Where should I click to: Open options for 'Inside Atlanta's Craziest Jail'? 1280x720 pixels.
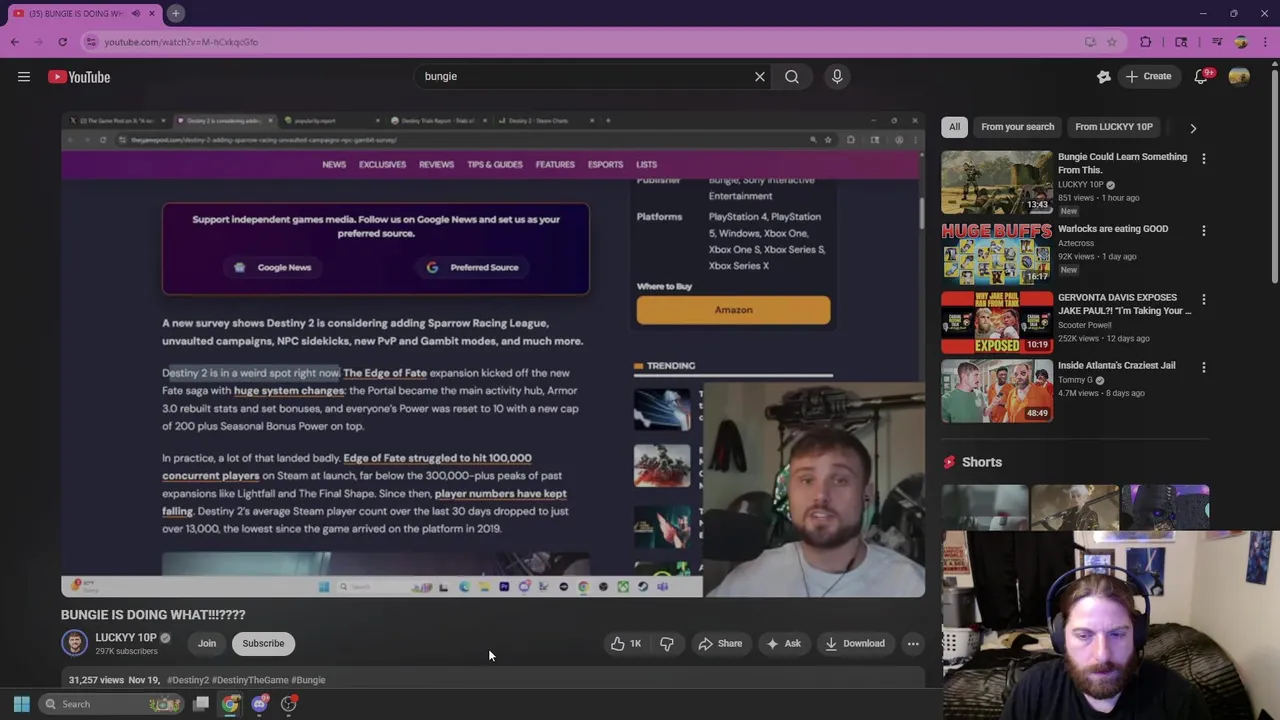(x=1204, y=368)
